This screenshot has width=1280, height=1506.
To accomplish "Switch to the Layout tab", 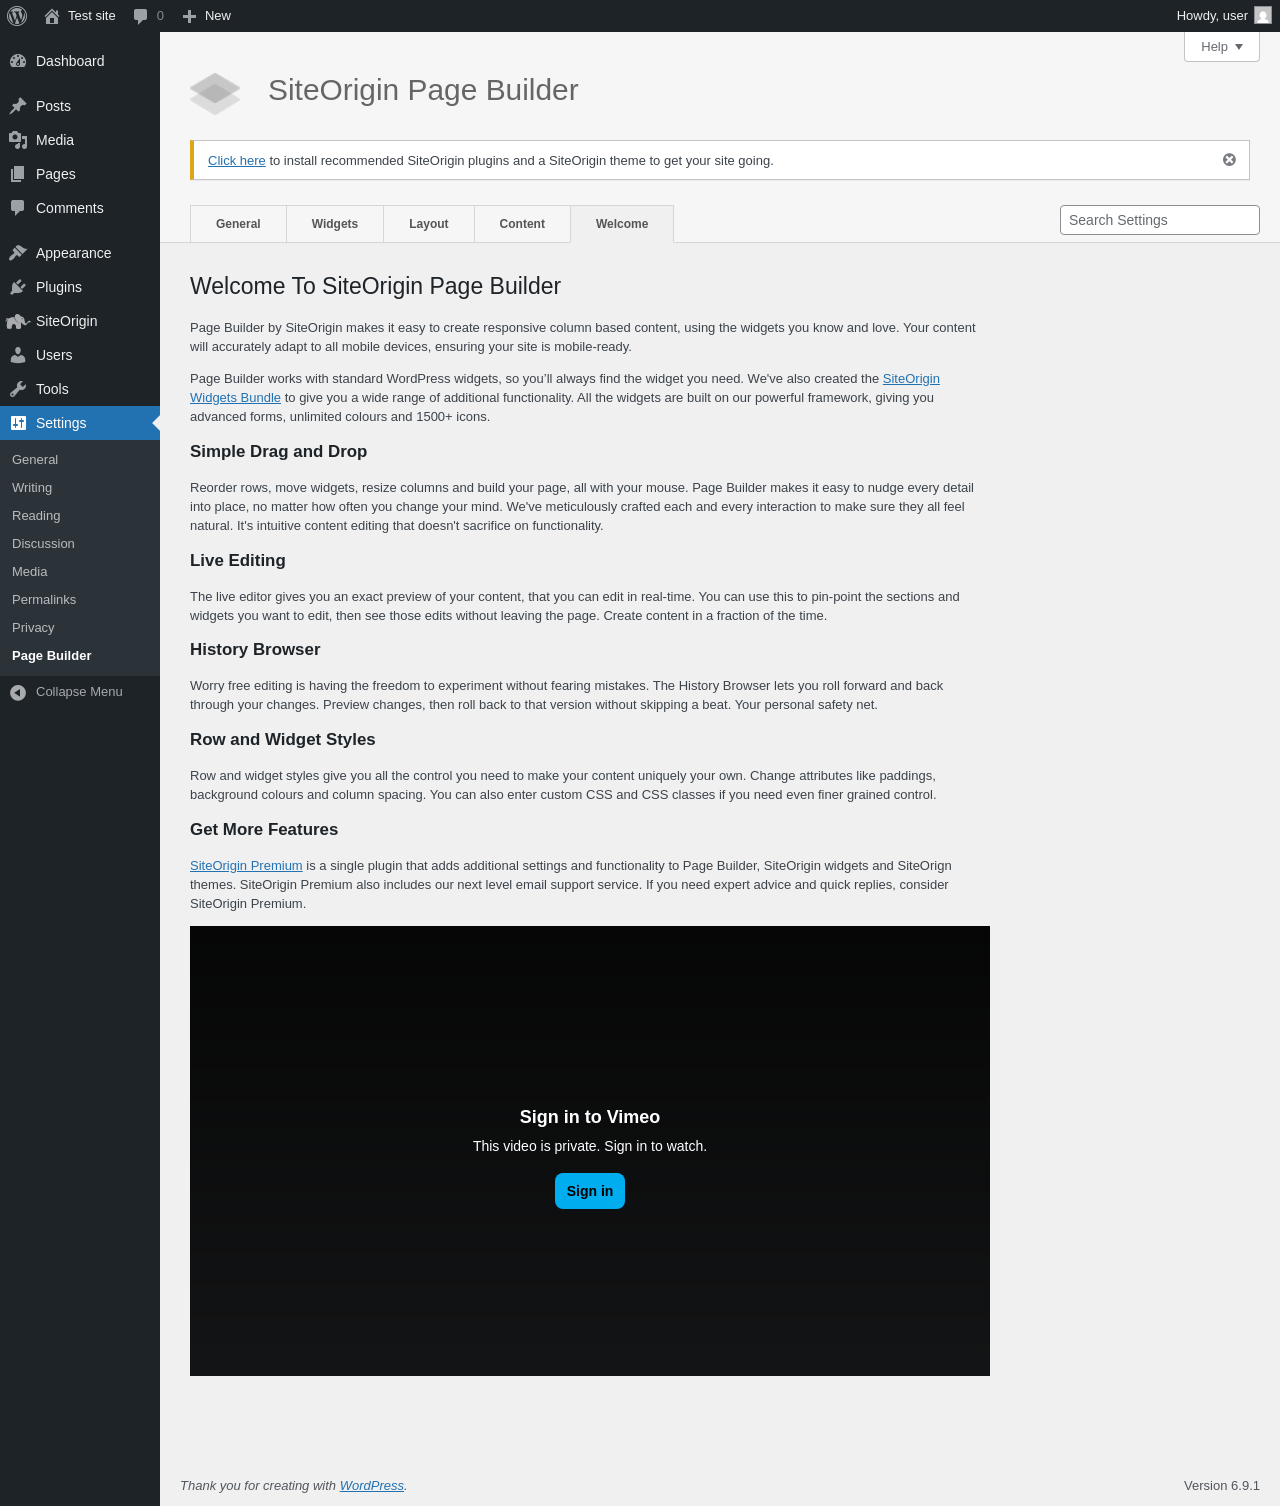I will [x=429, y=224].
